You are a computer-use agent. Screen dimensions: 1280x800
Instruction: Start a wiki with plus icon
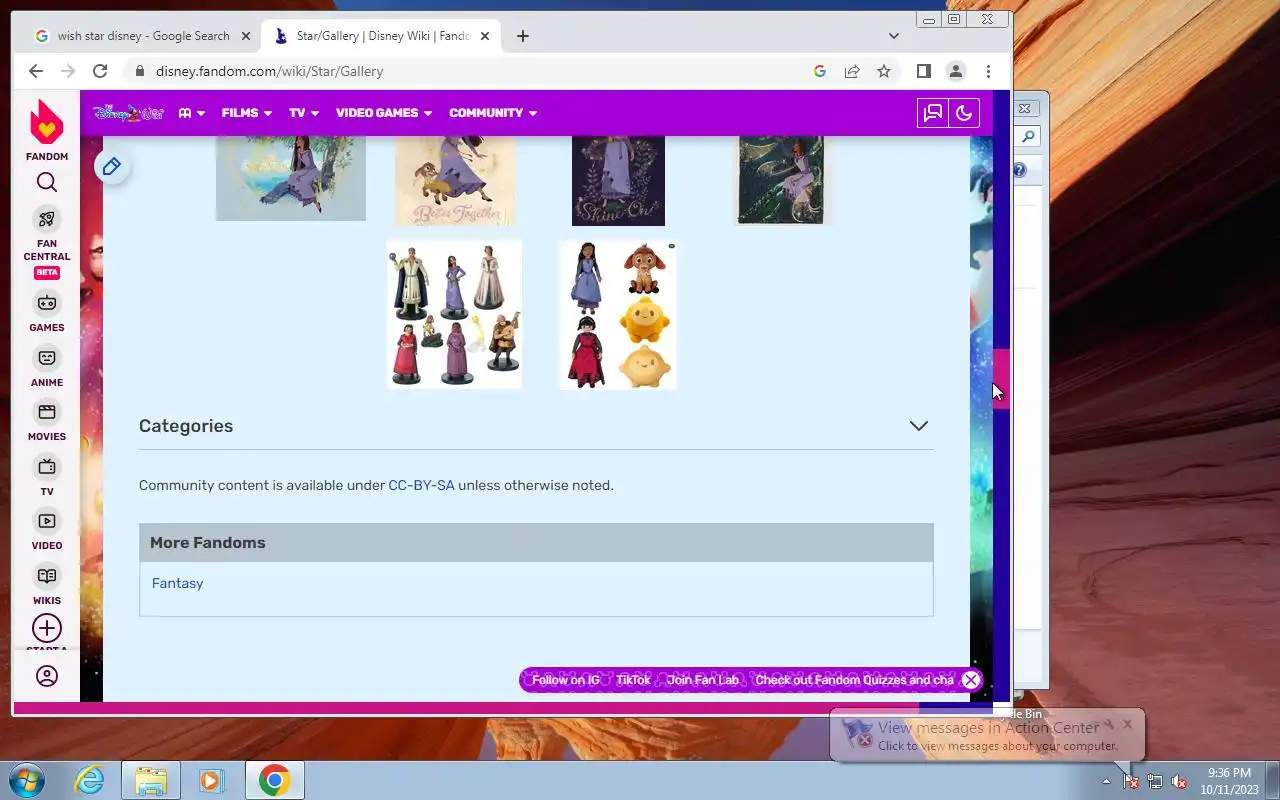[47, 628]
